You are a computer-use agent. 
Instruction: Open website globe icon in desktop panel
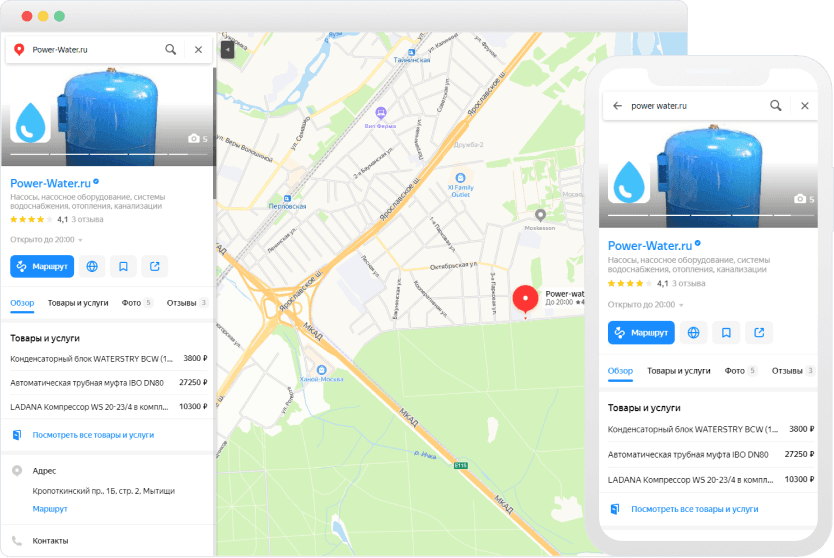pos(92,266)
